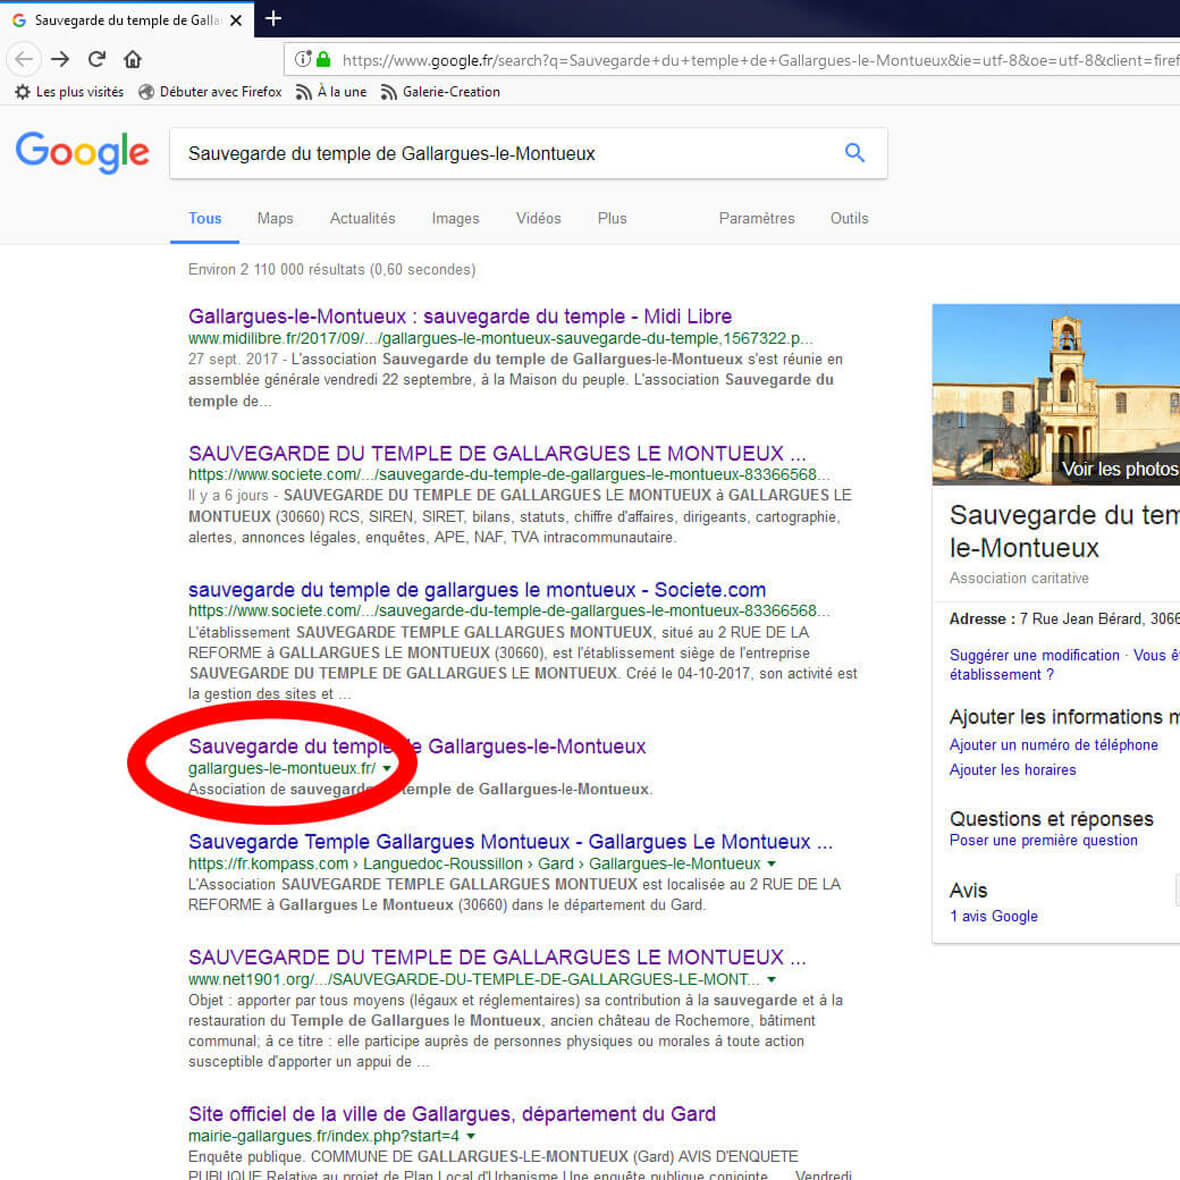Close the Sauvegarde du temple browser tab
Screen dimensions: 1180x1180
click(236, 20)
